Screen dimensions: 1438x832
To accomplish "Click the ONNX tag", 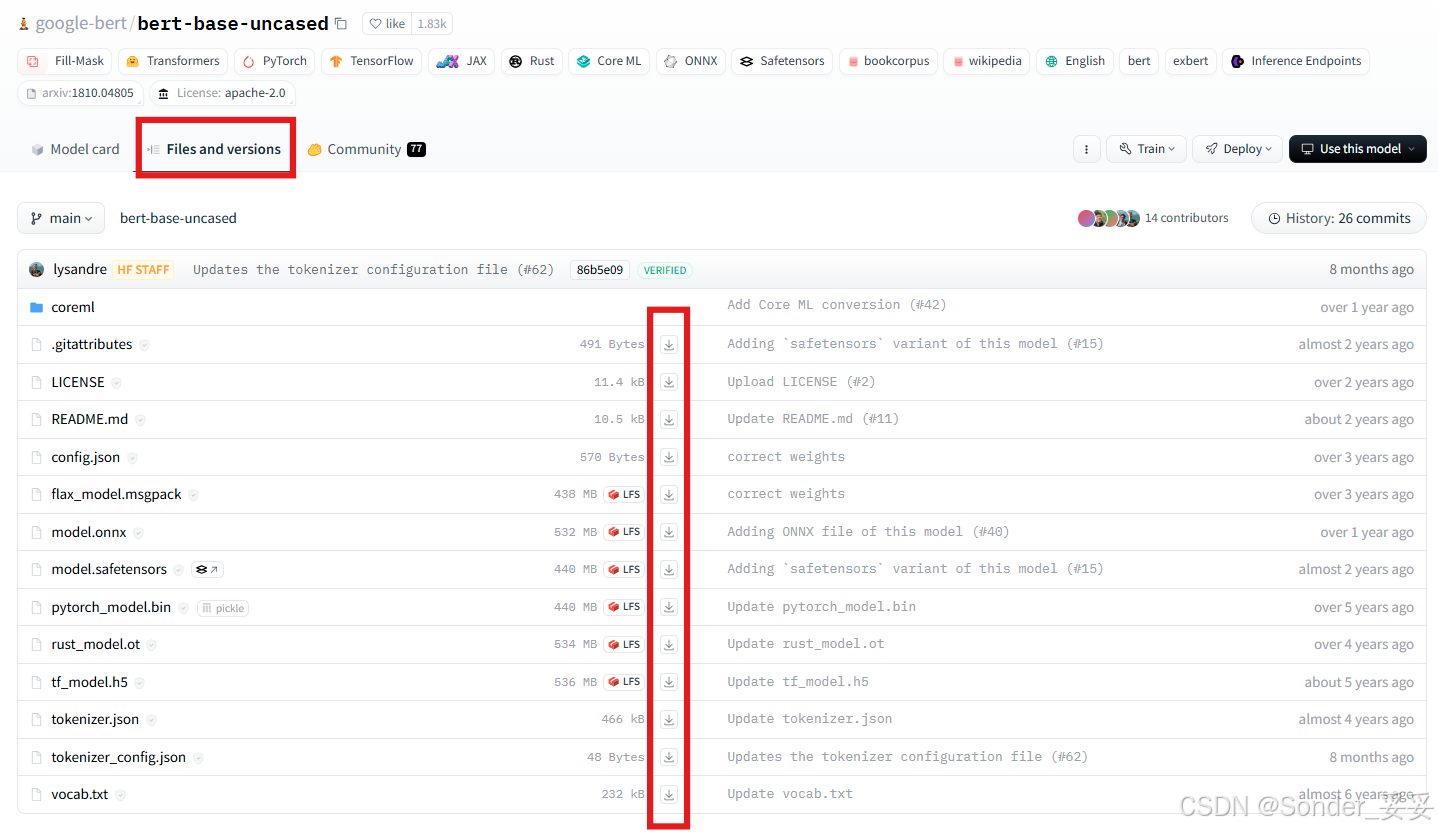I will [691, 61].
